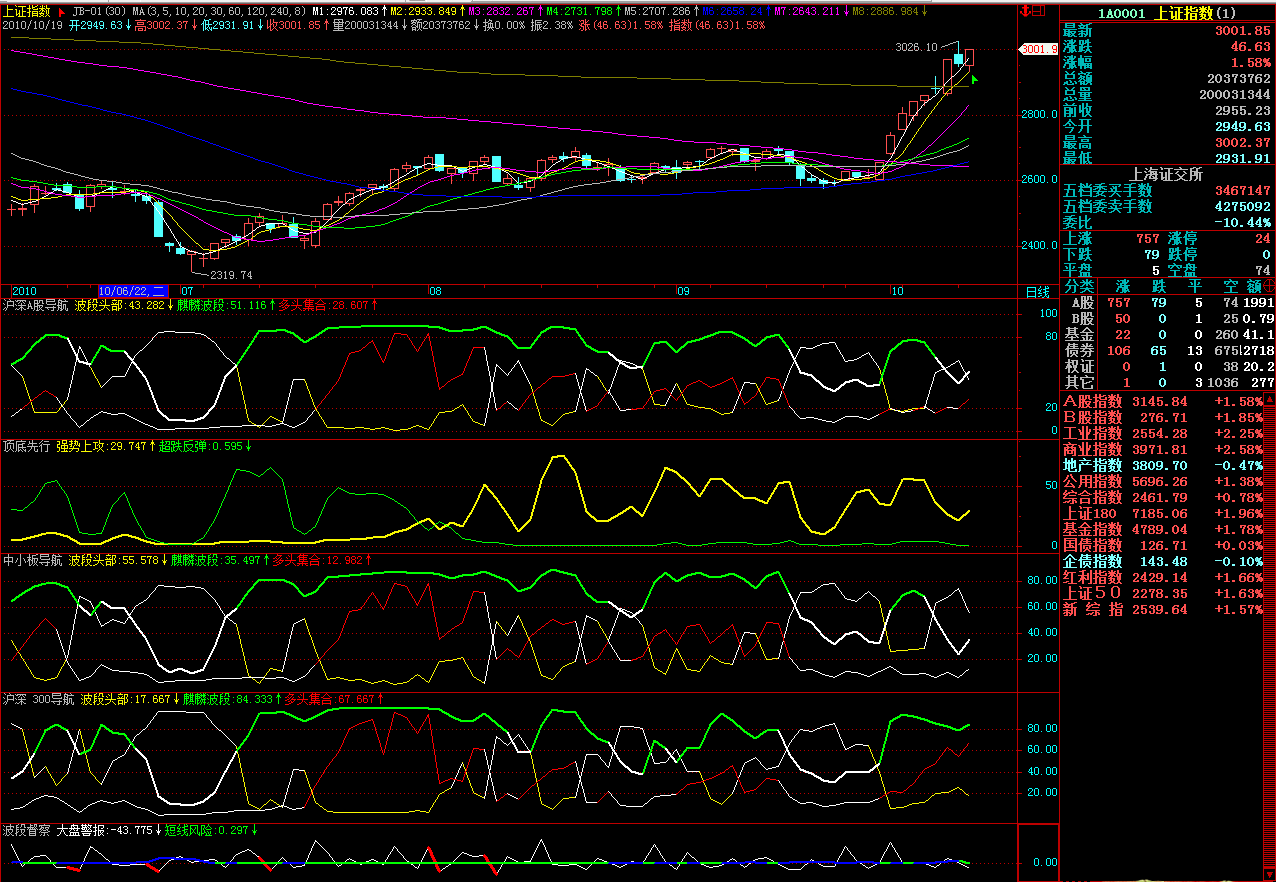Select the 权证 row in the category table

pos(1168,366)
